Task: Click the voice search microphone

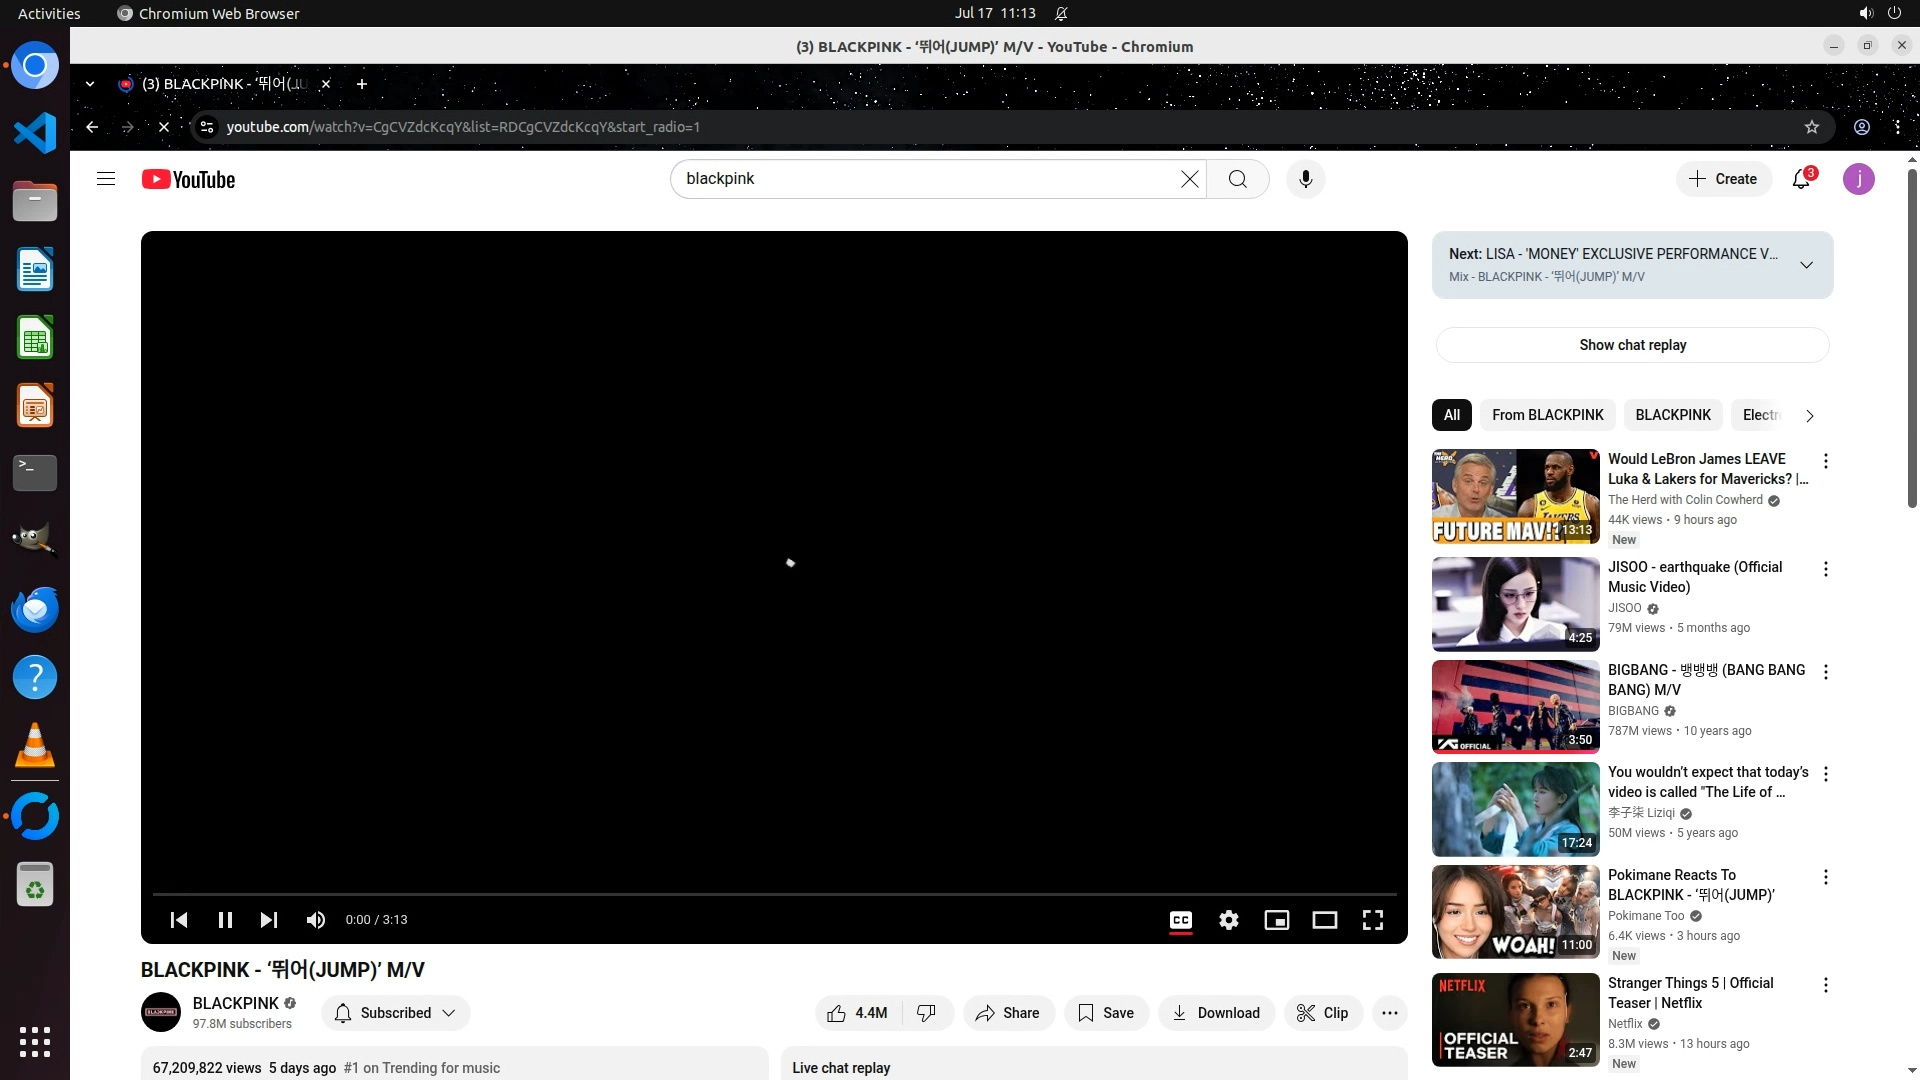Action: coord(1305,179)
